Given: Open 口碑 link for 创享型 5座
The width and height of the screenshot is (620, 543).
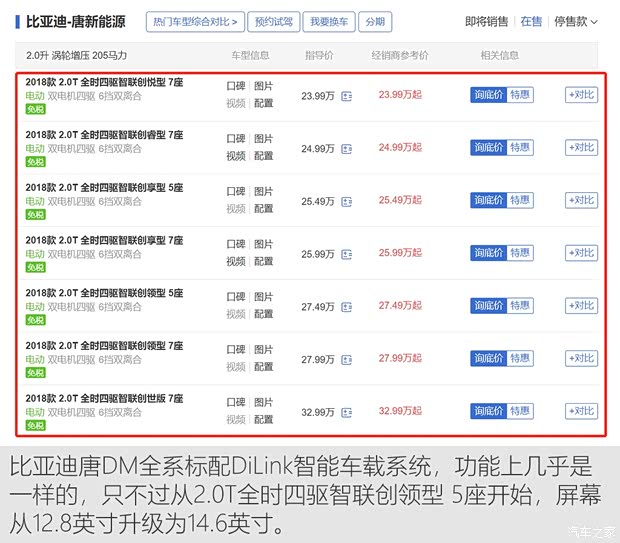Looking at the screenshot, I should pos(235,192).
